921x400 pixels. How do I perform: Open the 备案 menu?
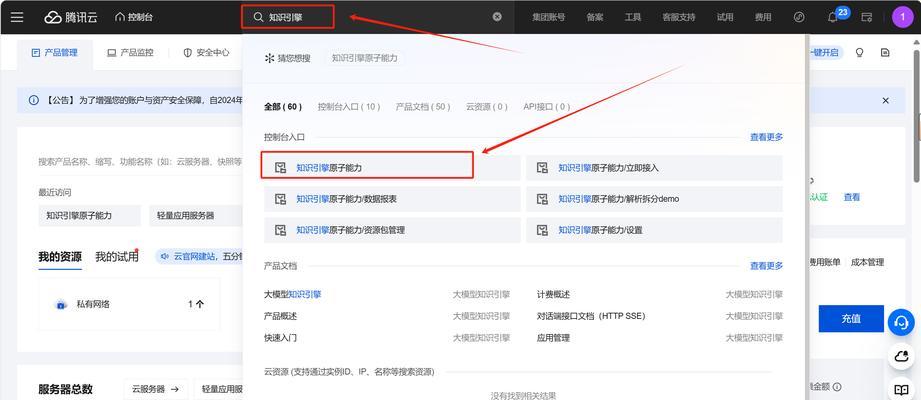[594, 17]
